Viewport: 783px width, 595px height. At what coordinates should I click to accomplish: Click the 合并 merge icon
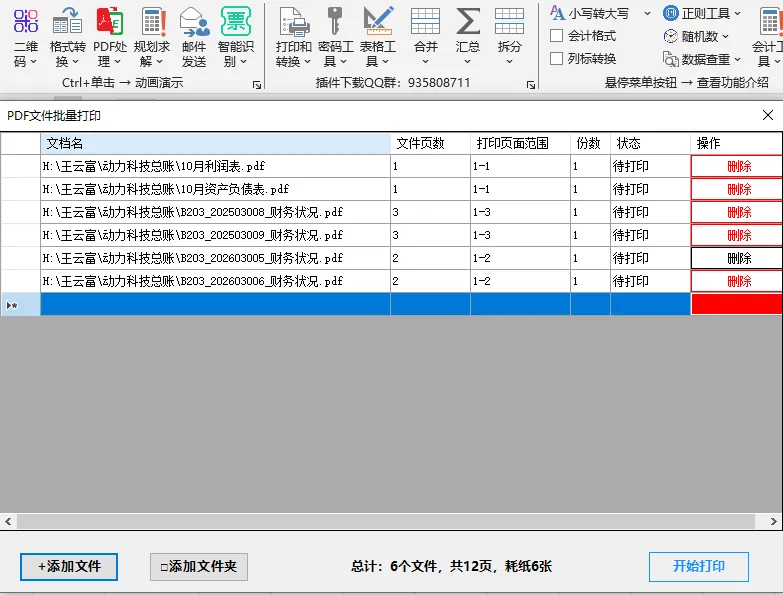(x=425, y=21)
